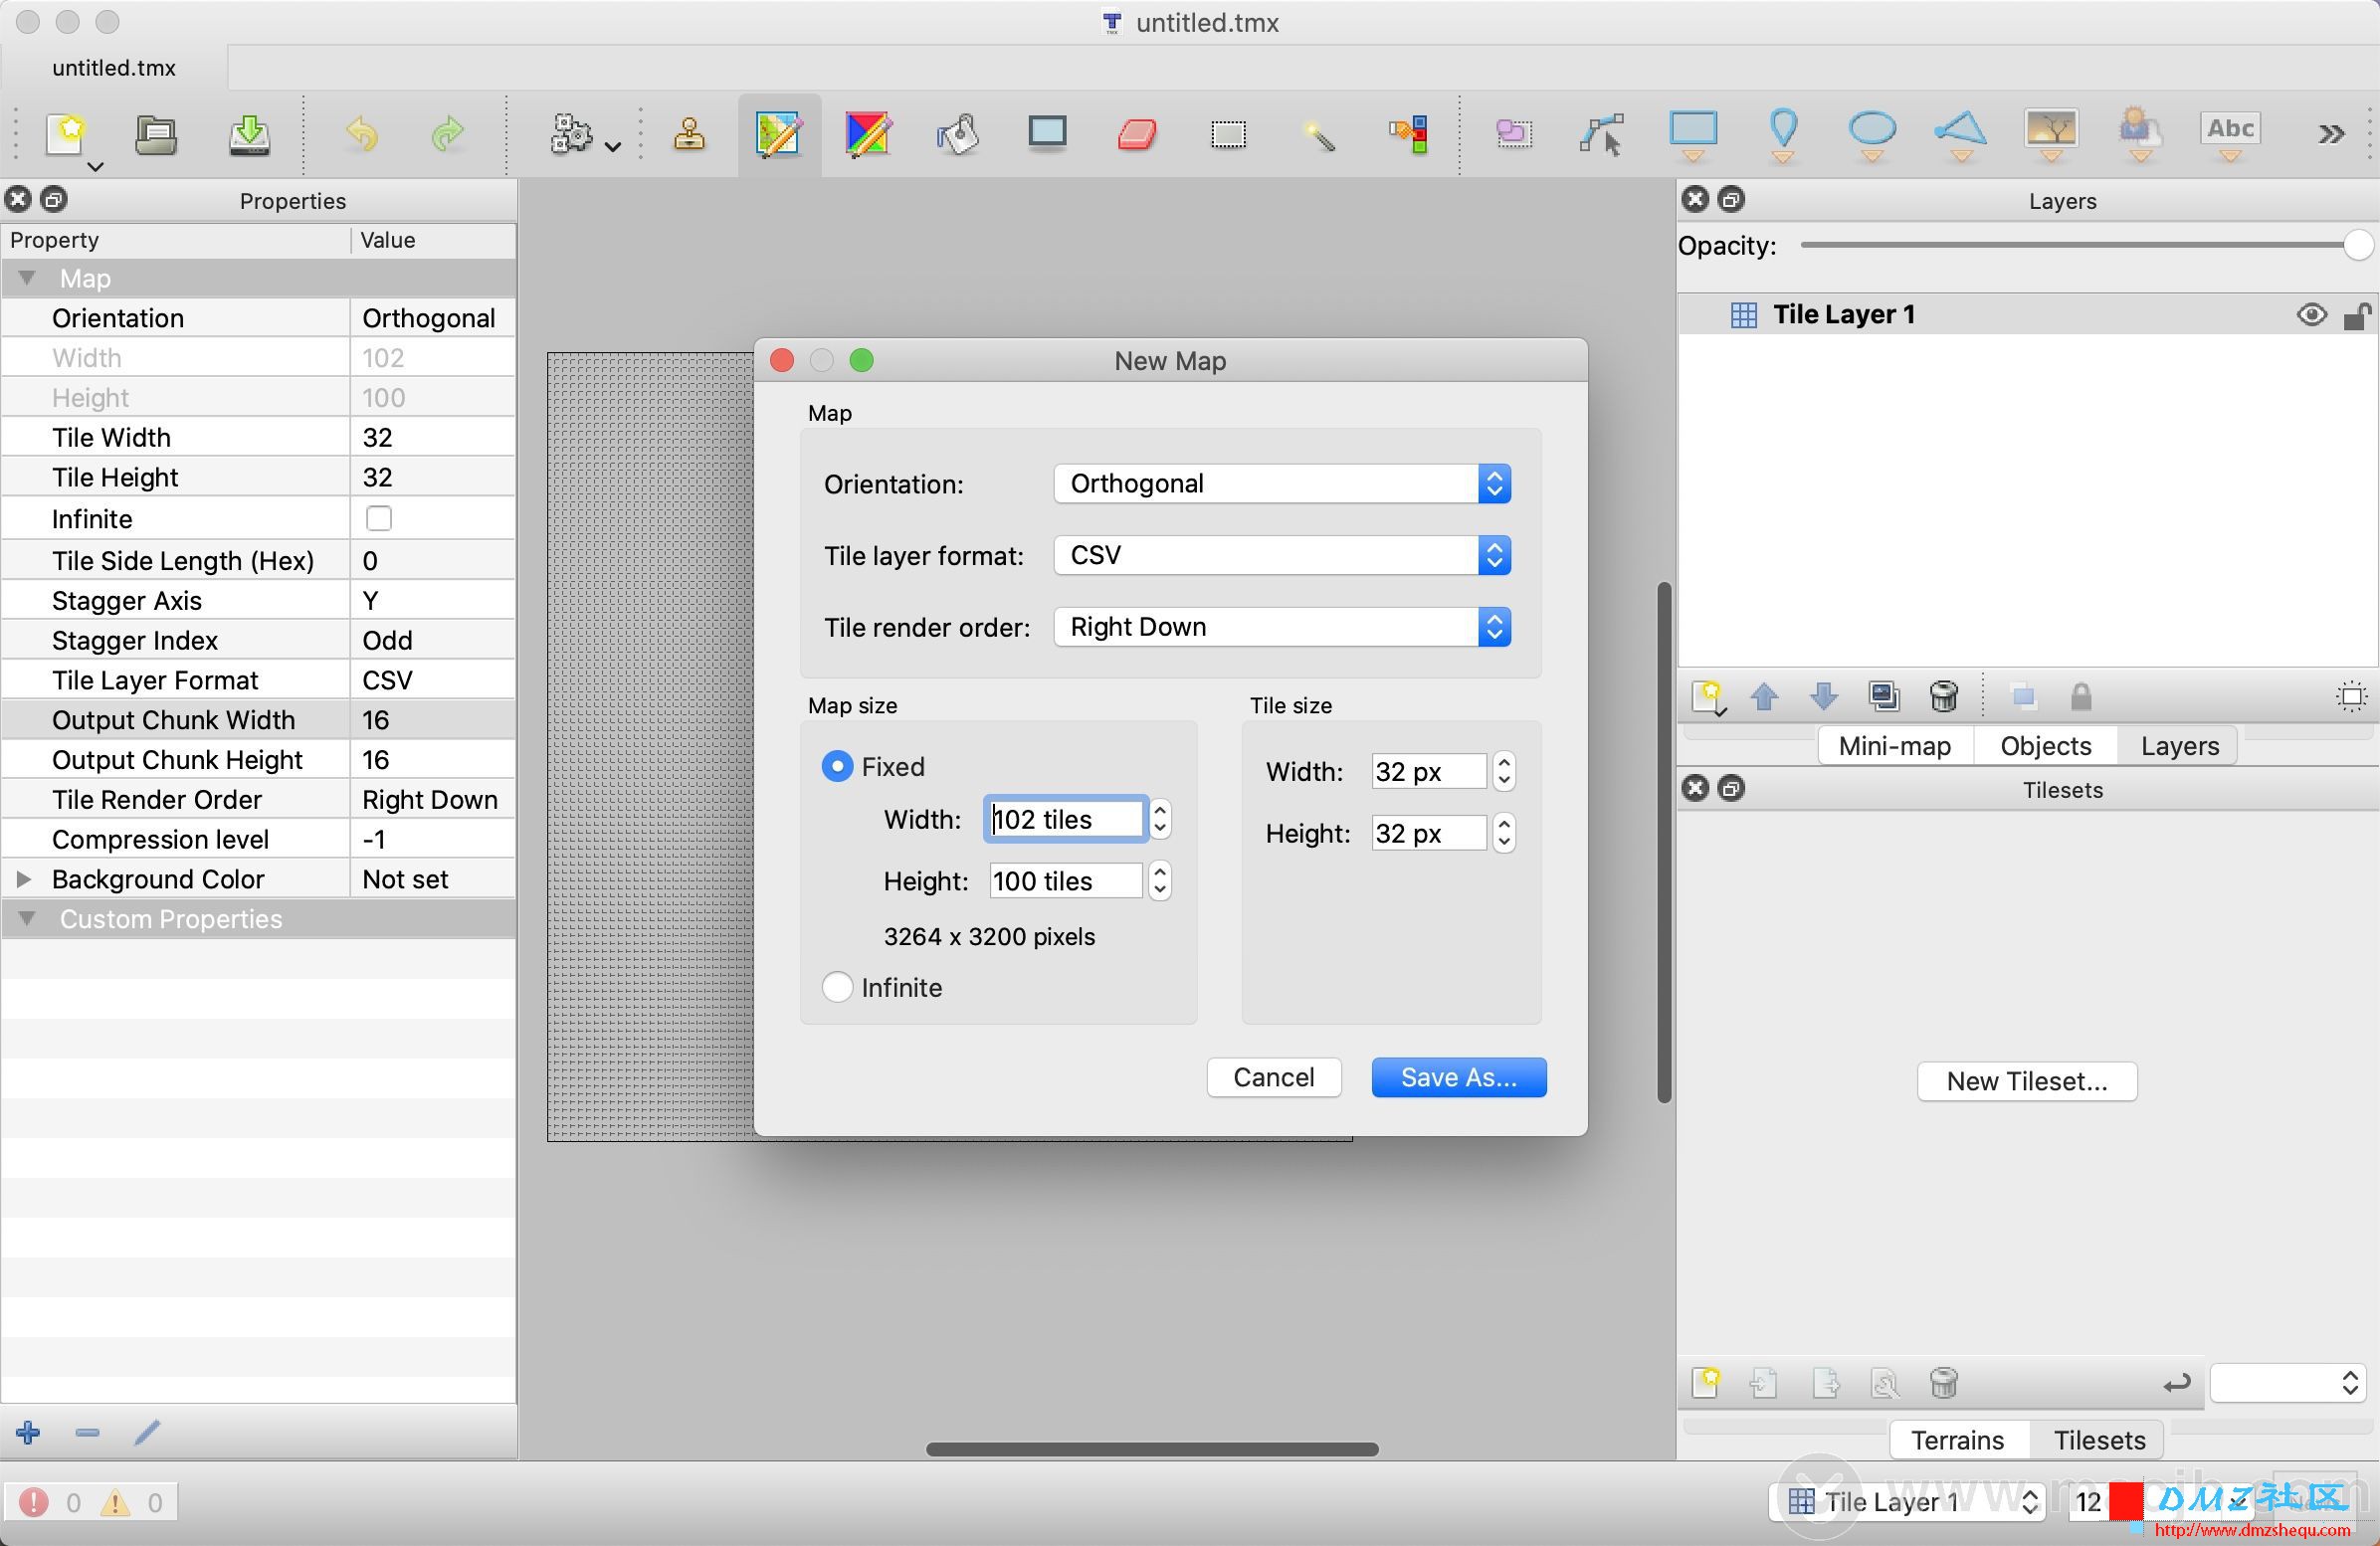Click the Redo arrow icon
Image resolution: width=2380 pixels, height=1546 pixels.
(x=447, y=134)
